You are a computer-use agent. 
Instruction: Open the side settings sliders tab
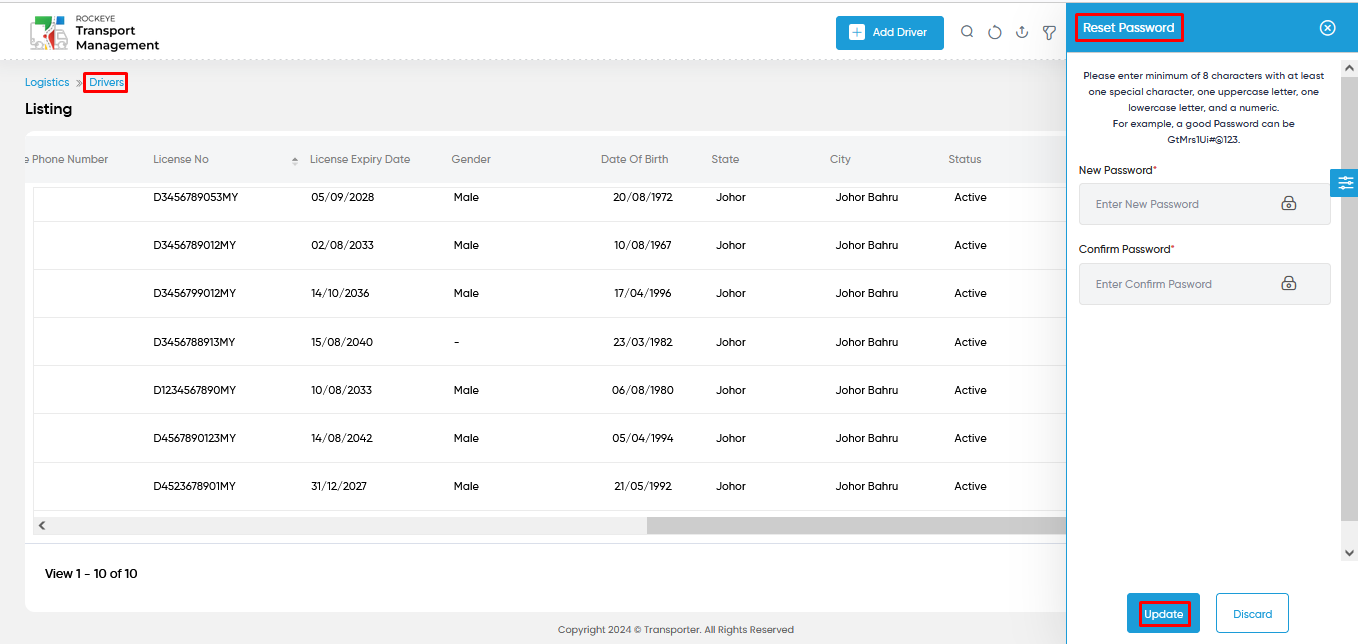tap(1345, 183)
